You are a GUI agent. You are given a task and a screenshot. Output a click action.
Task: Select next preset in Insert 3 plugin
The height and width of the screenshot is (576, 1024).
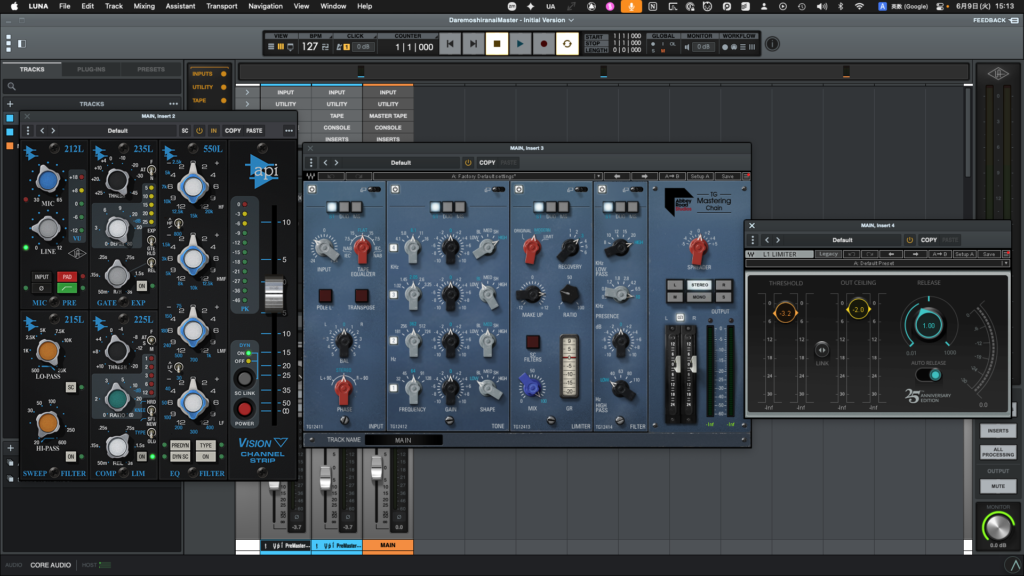(x=336, y=163)
